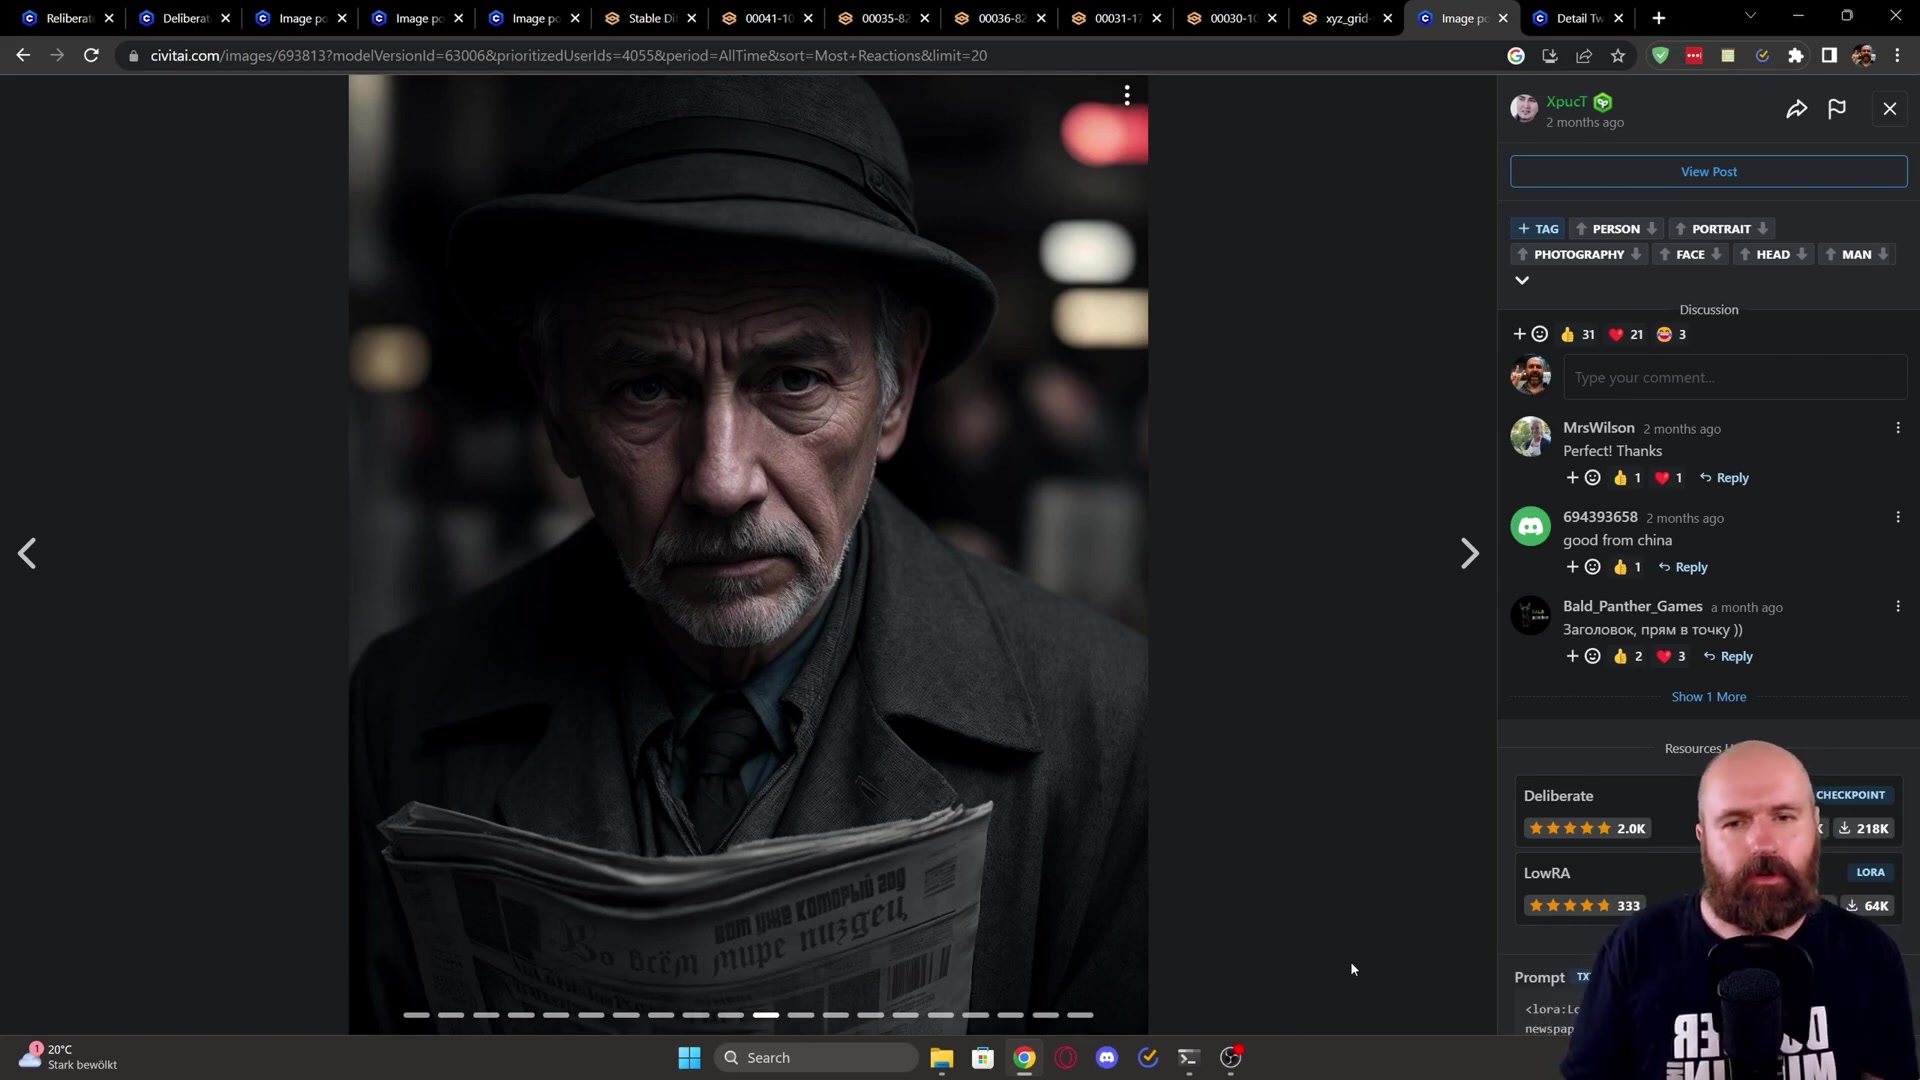Click the share arrow icon
The height and width of the screenshot is (1080, 1920).
click(x=1796, y=109)
